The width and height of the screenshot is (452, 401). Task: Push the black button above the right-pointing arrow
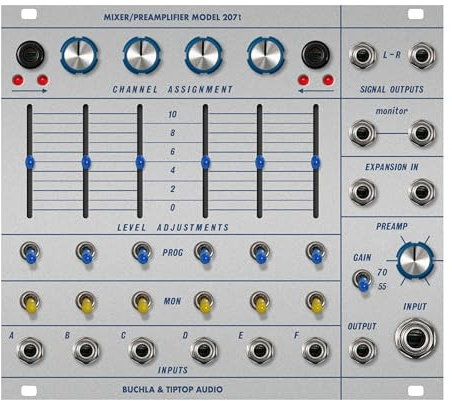(30, 55)
